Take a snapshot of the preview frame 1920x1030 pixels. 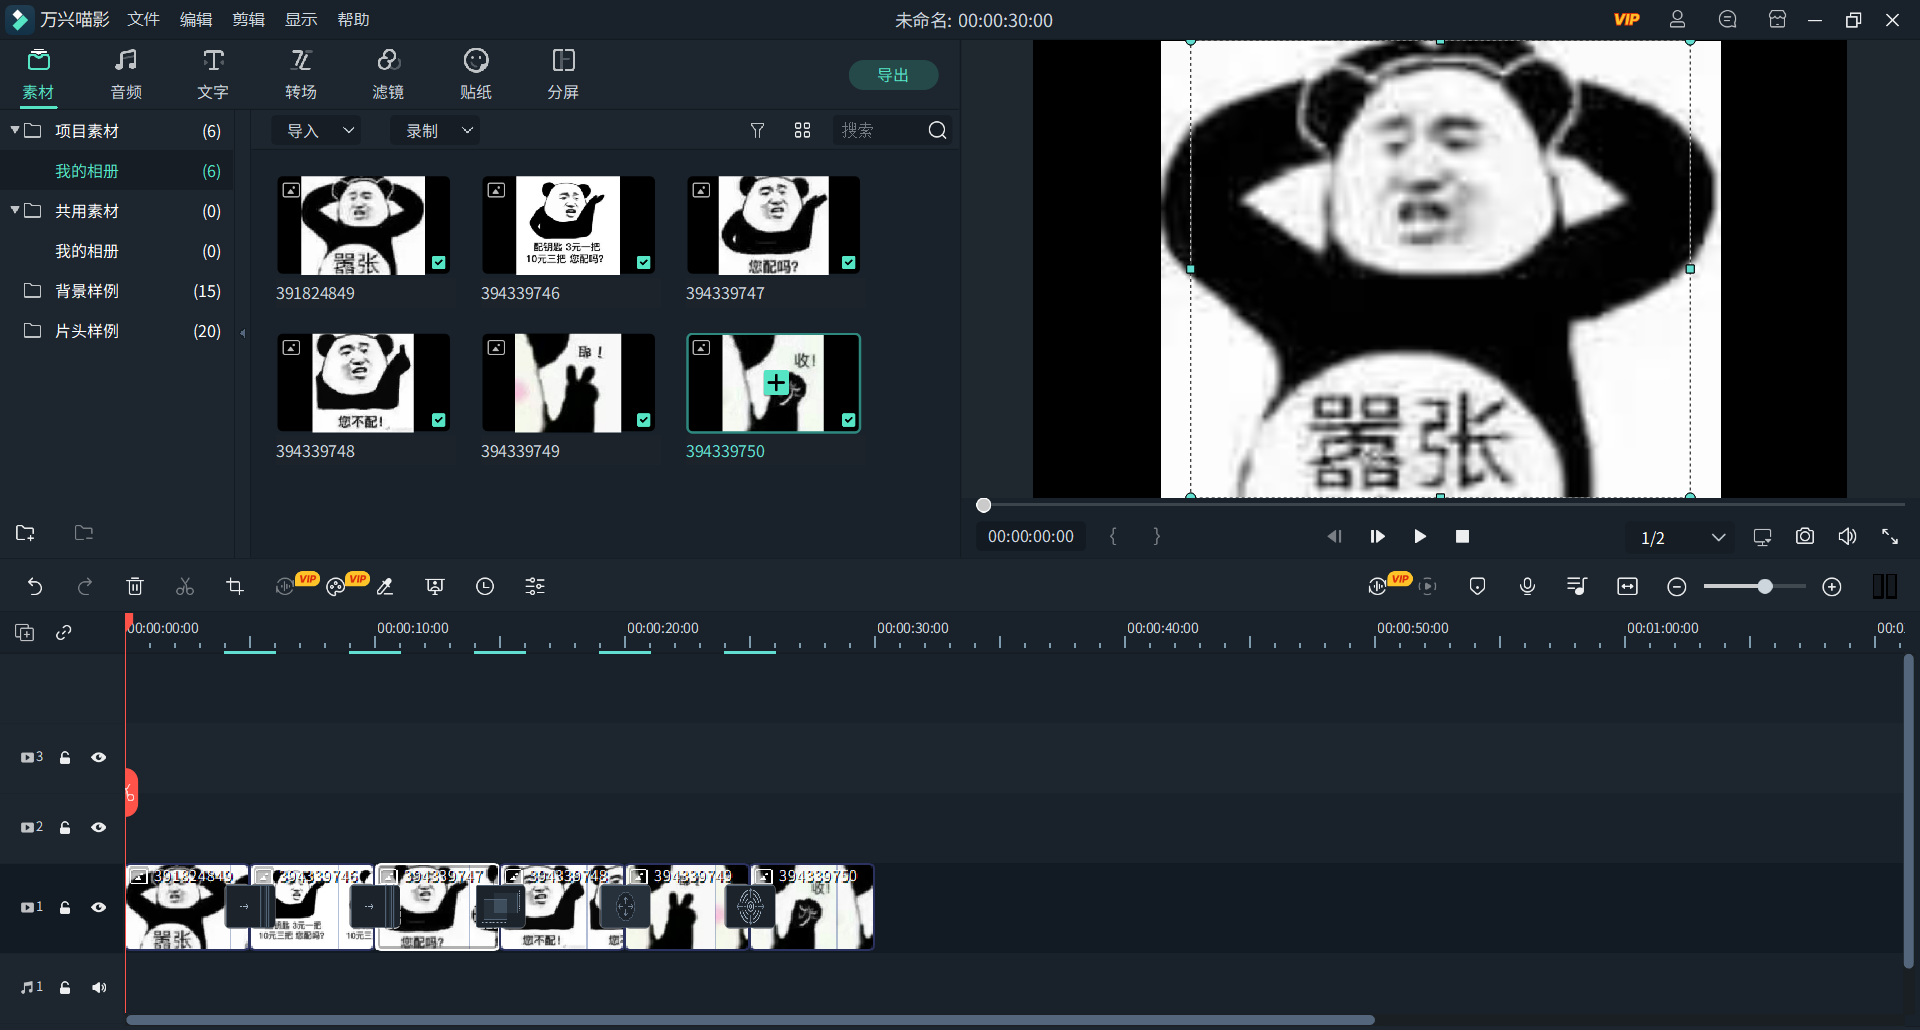coord(1806,536)
